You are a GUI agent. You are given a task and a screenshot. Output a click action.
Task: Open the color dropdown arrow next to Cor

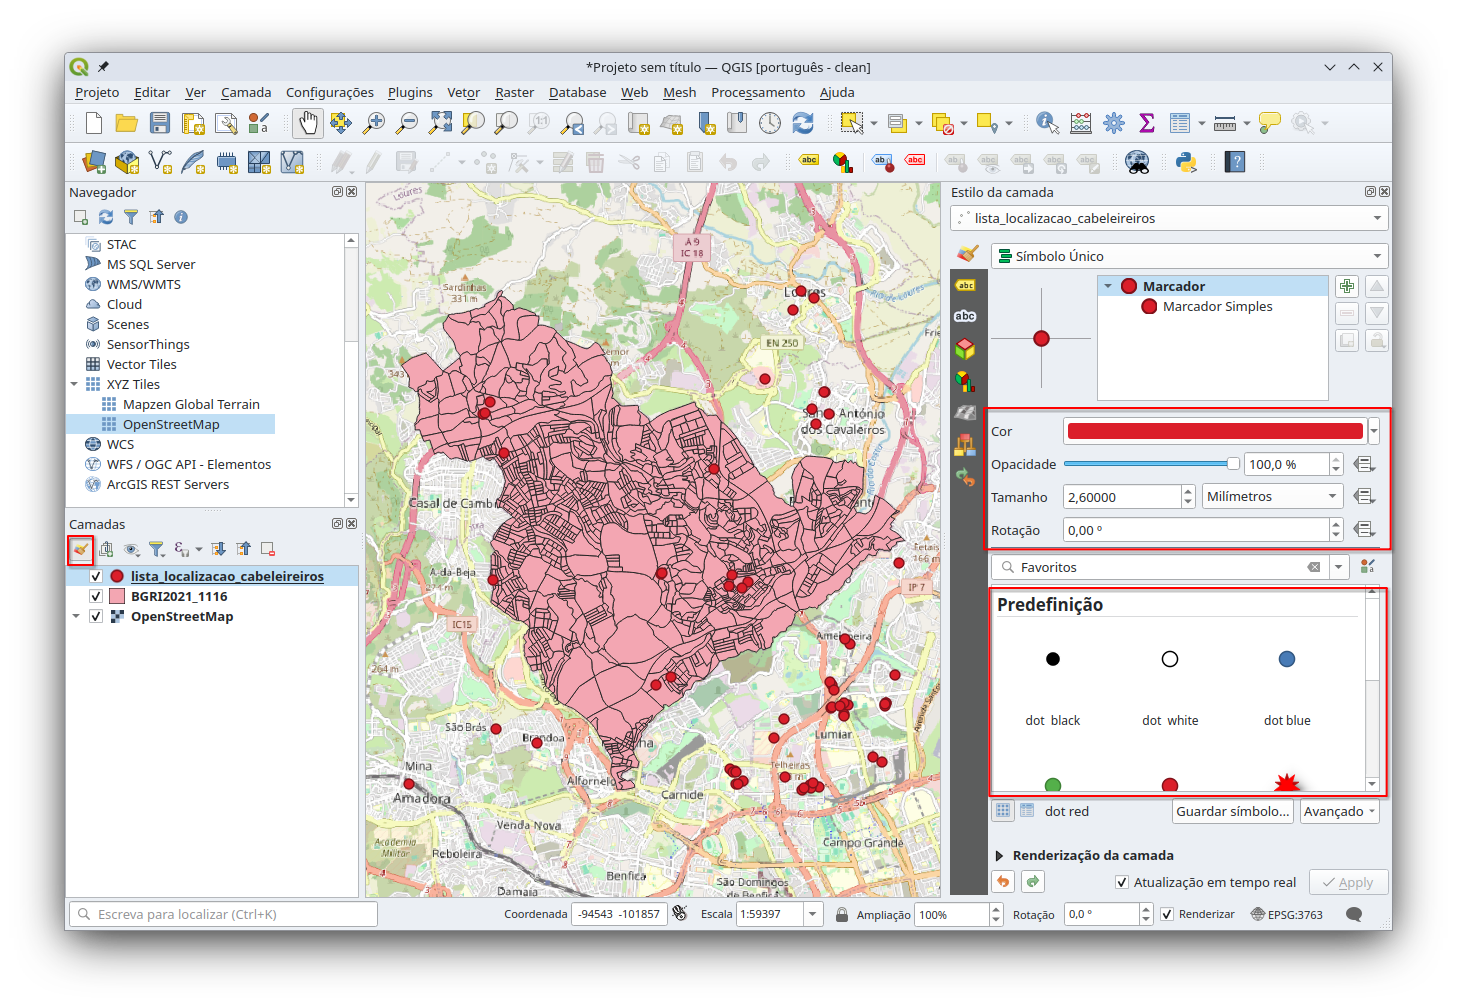1374,431
